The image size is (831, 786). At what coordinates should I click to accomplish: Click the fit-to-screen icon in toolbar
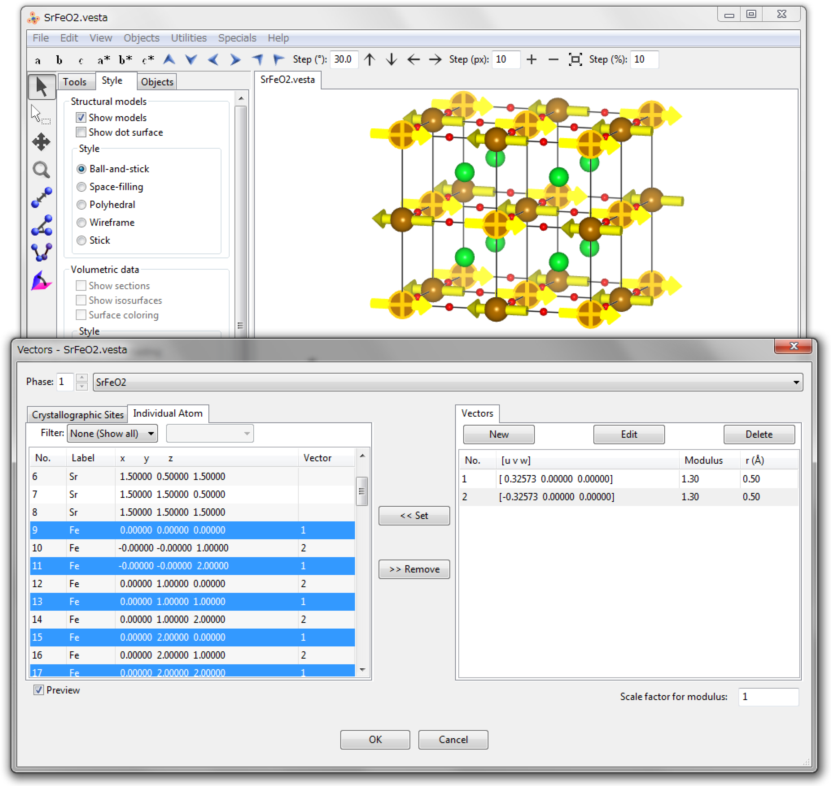point(575,59)
